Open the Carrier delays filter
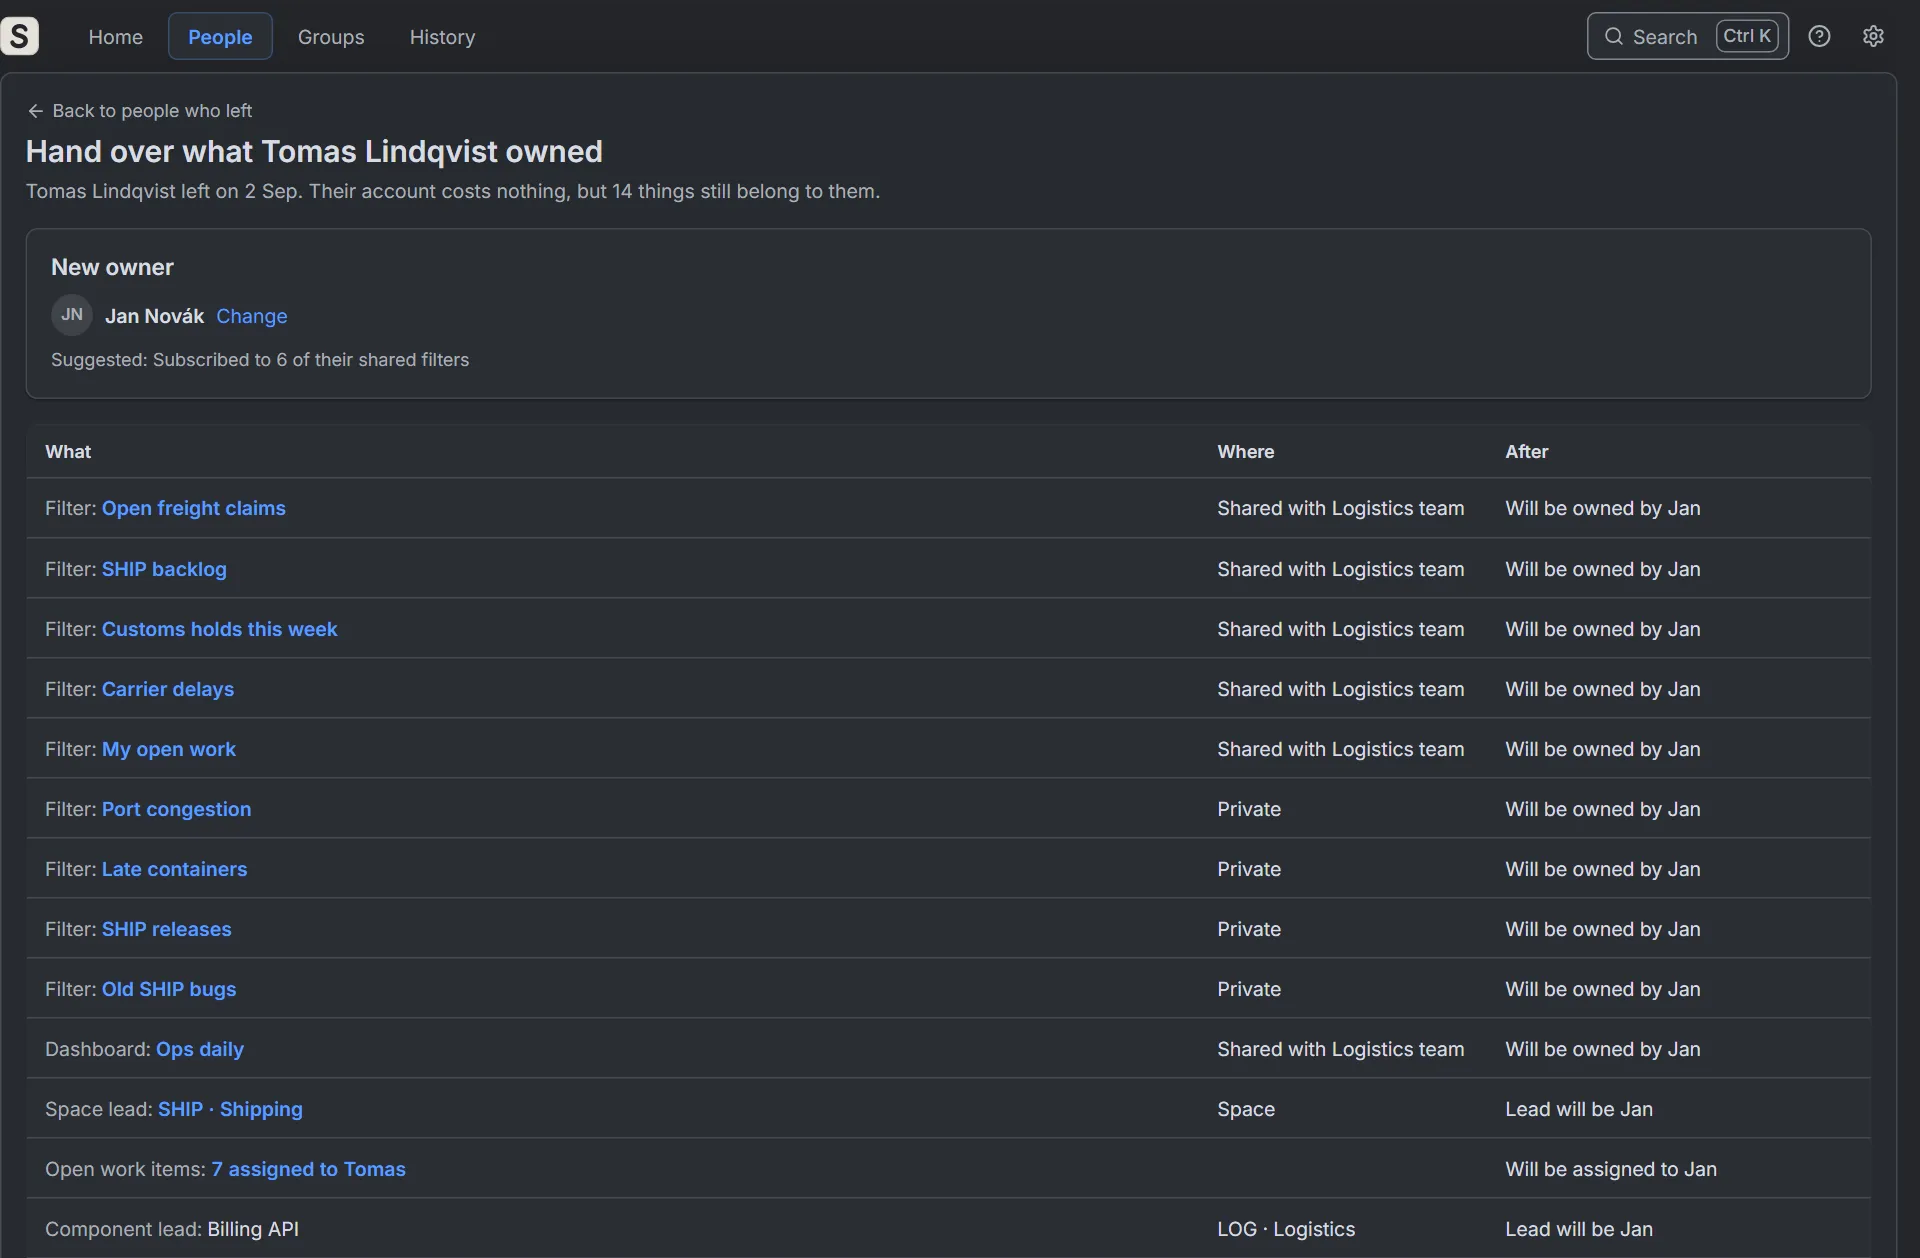Screen dimensions: 1920x1258 (x=168, y=689)
